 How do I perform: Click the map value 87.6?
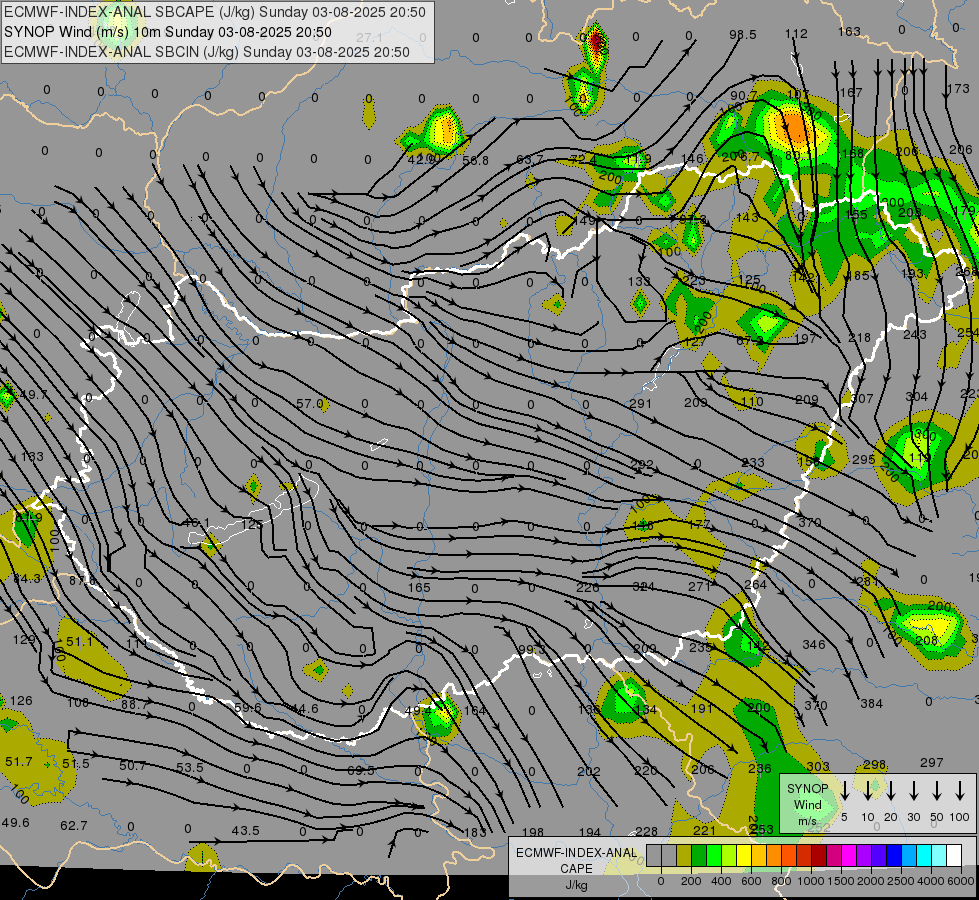pyautogui.click(x=82, y=580)
